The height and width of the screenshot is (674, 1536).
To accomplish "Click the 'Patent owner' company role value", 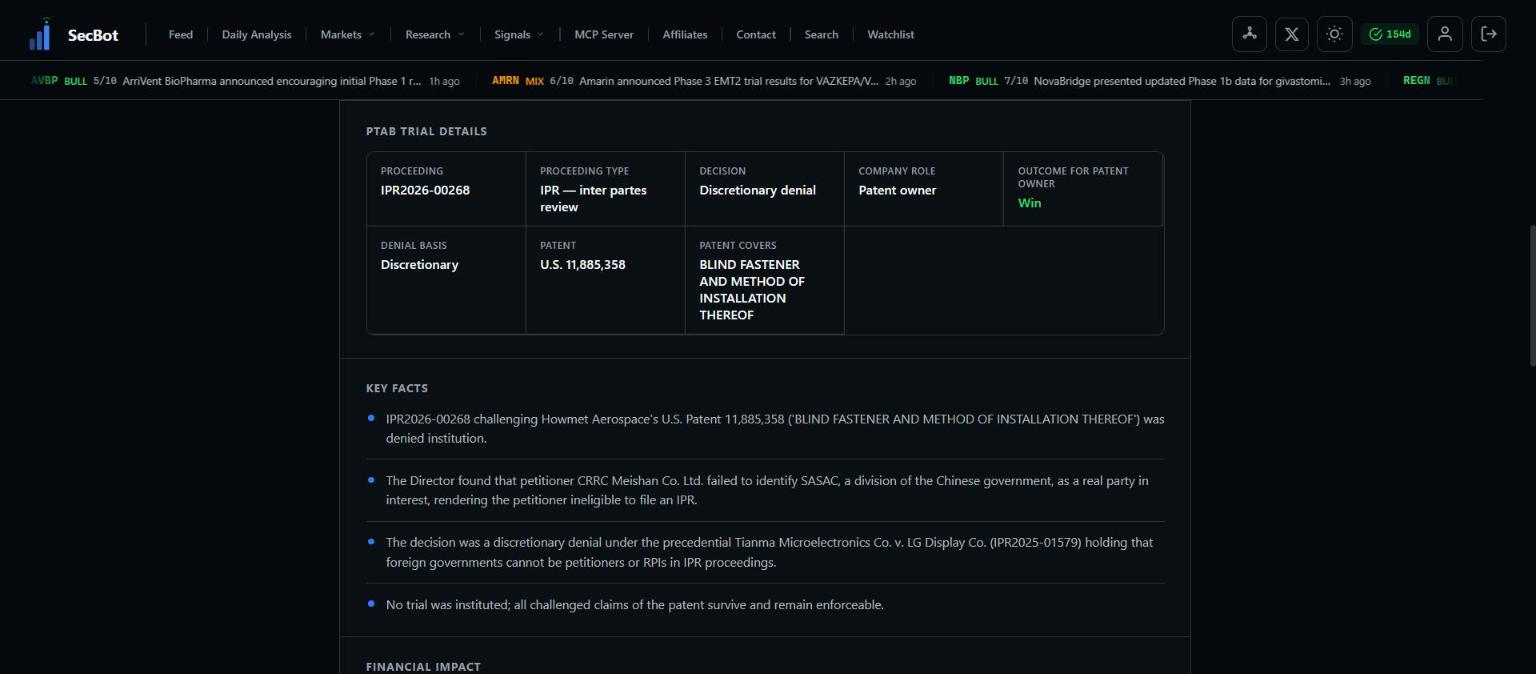I will [897, 190].
